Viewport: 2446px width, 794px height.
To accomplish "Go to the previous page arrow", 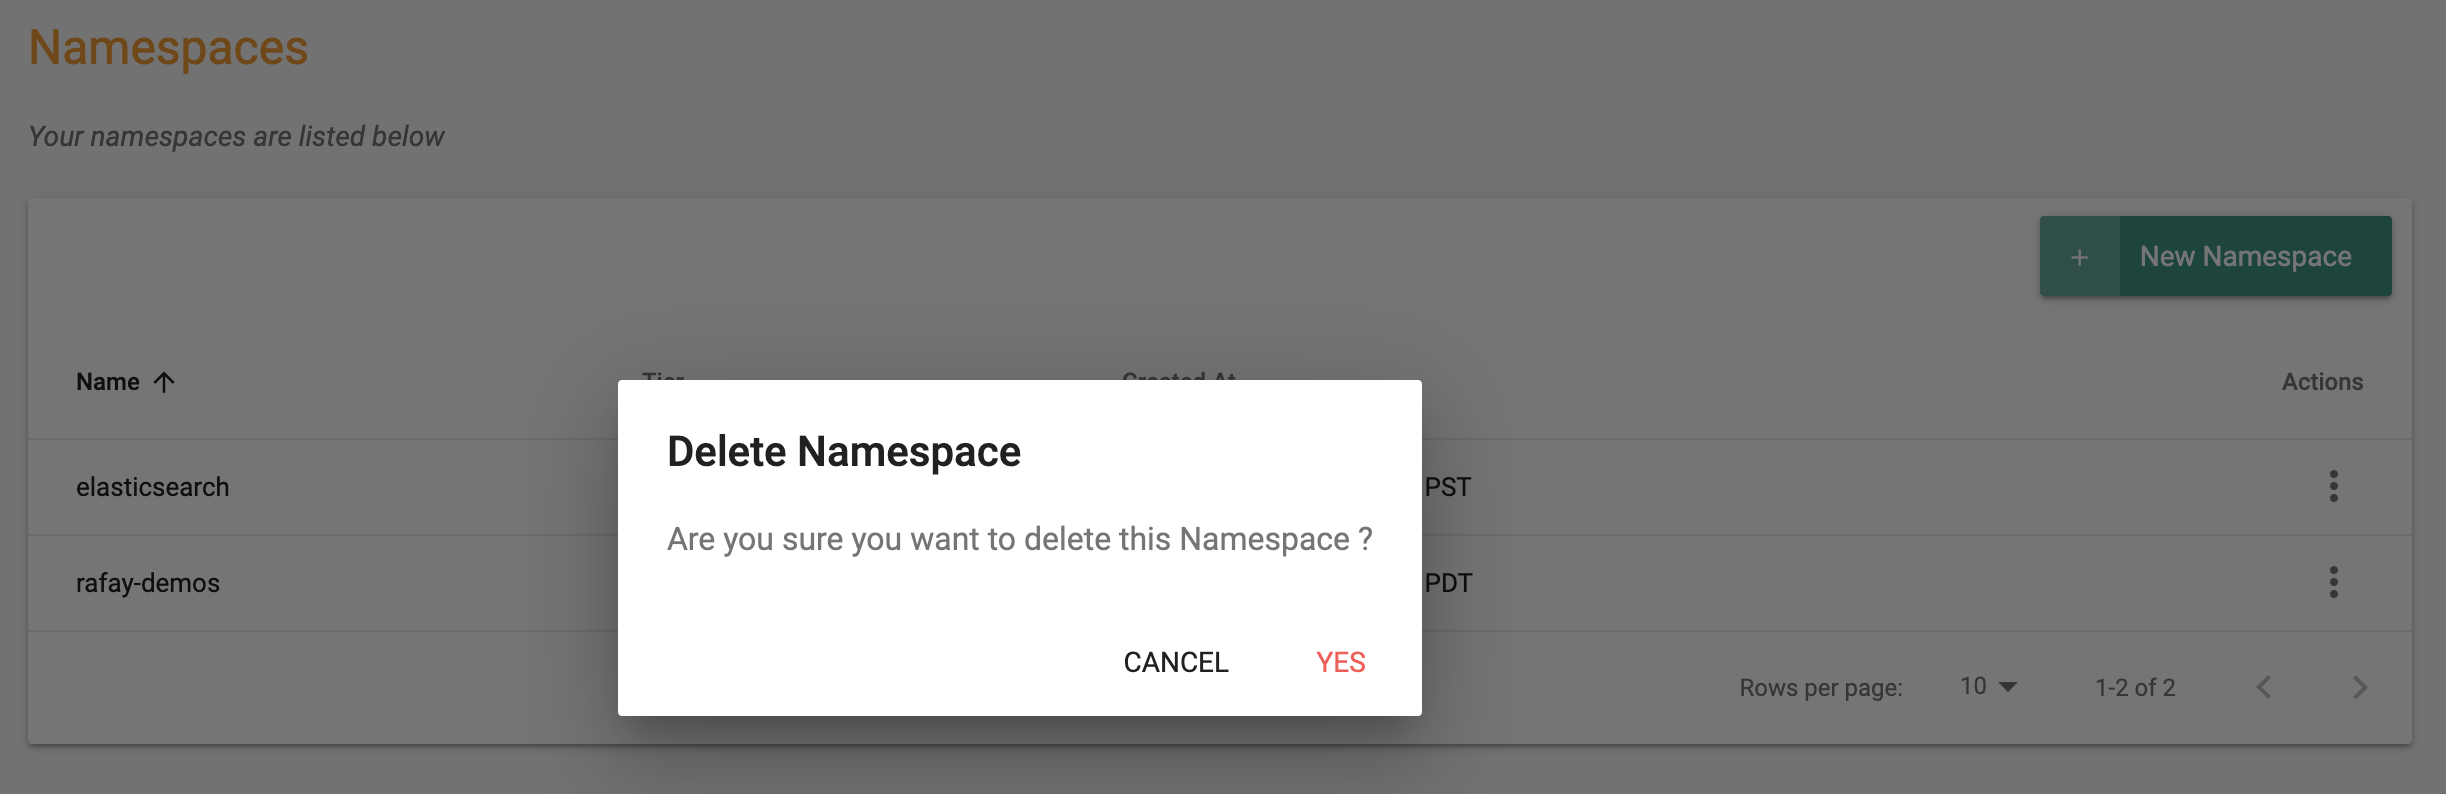I will (2264, 687).
